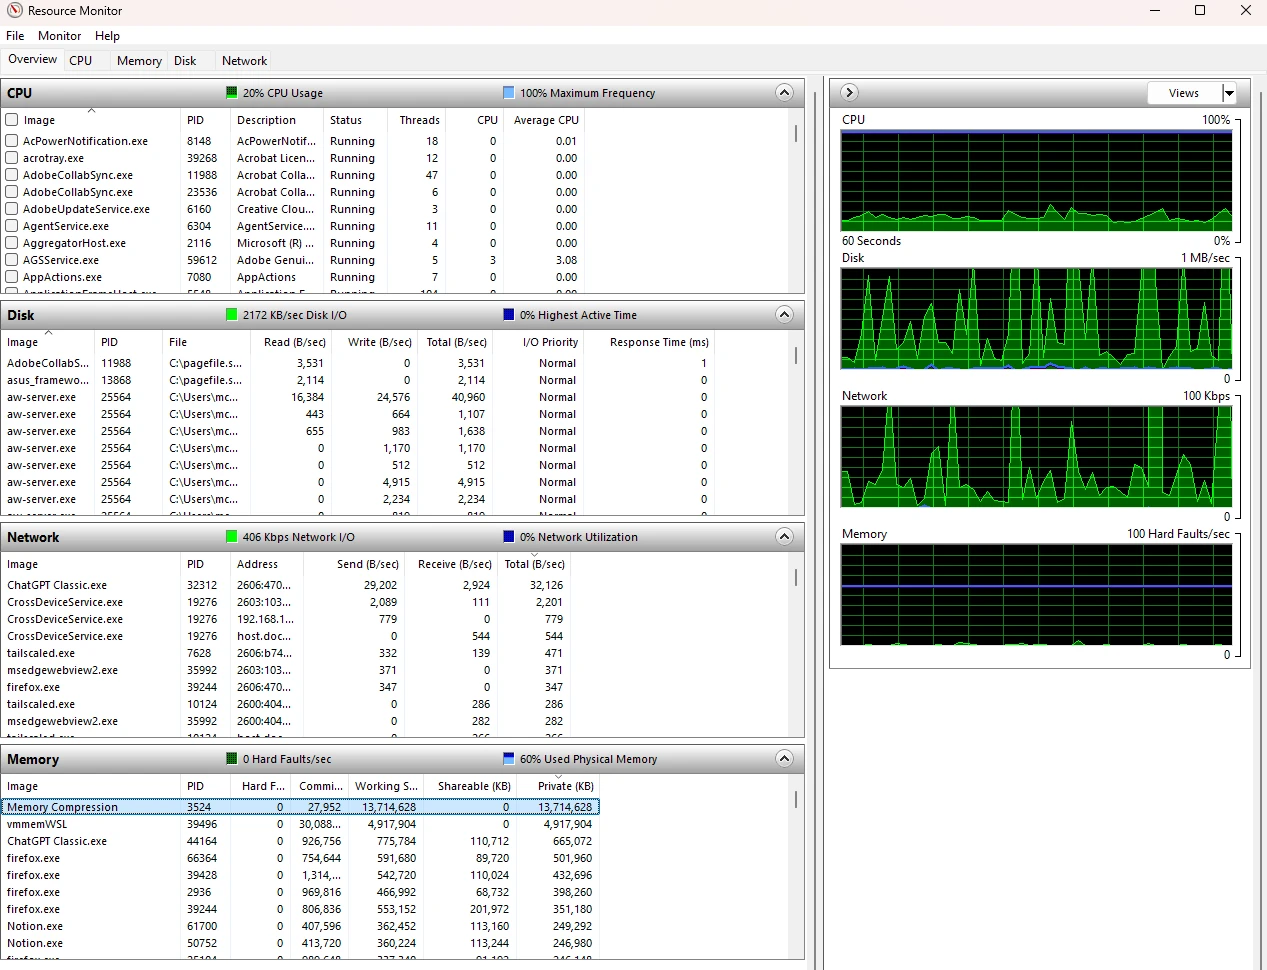
Task: Select AdobeCollabS... row in Disk list
Action: [358, 363]
